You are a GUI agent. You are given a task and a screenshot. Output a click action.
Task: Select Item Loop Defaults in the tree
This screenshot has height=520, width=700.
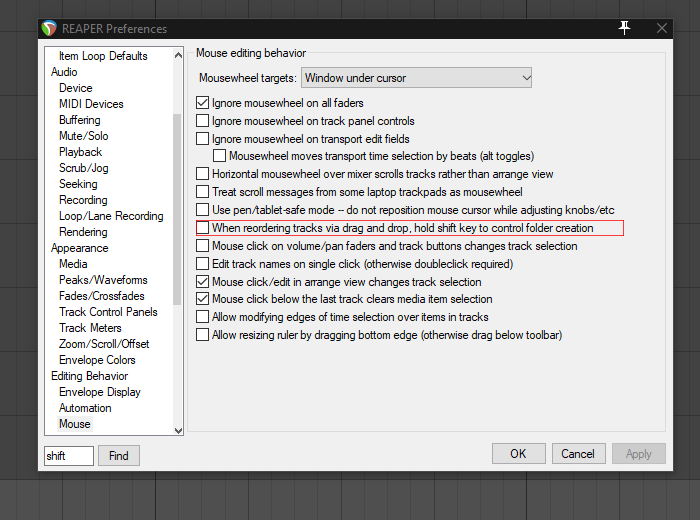[103, 56]
